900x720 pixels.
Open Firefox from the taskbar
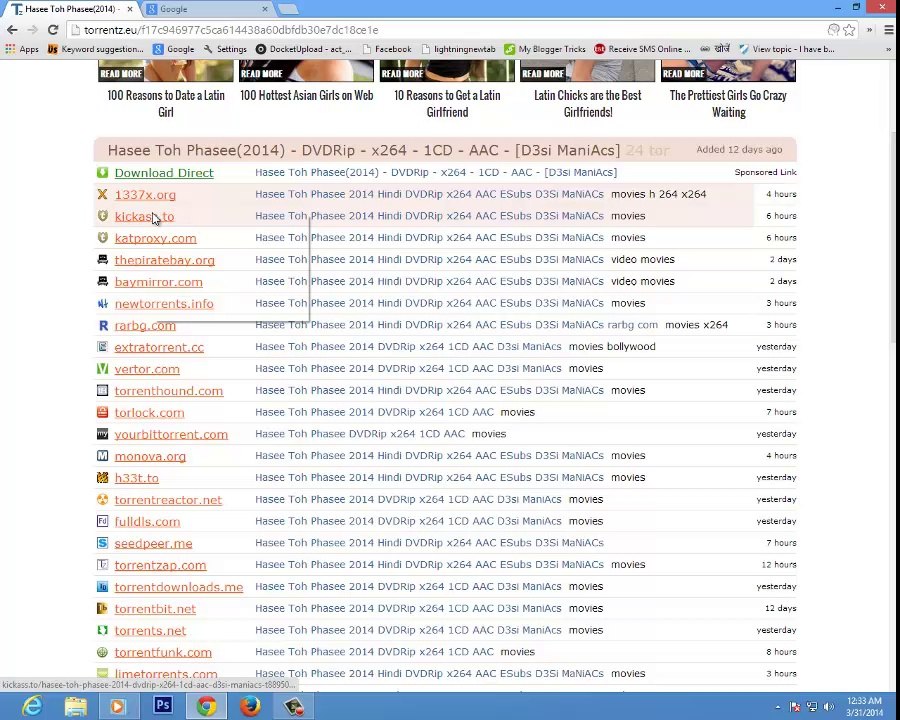(x=250, y=706)
